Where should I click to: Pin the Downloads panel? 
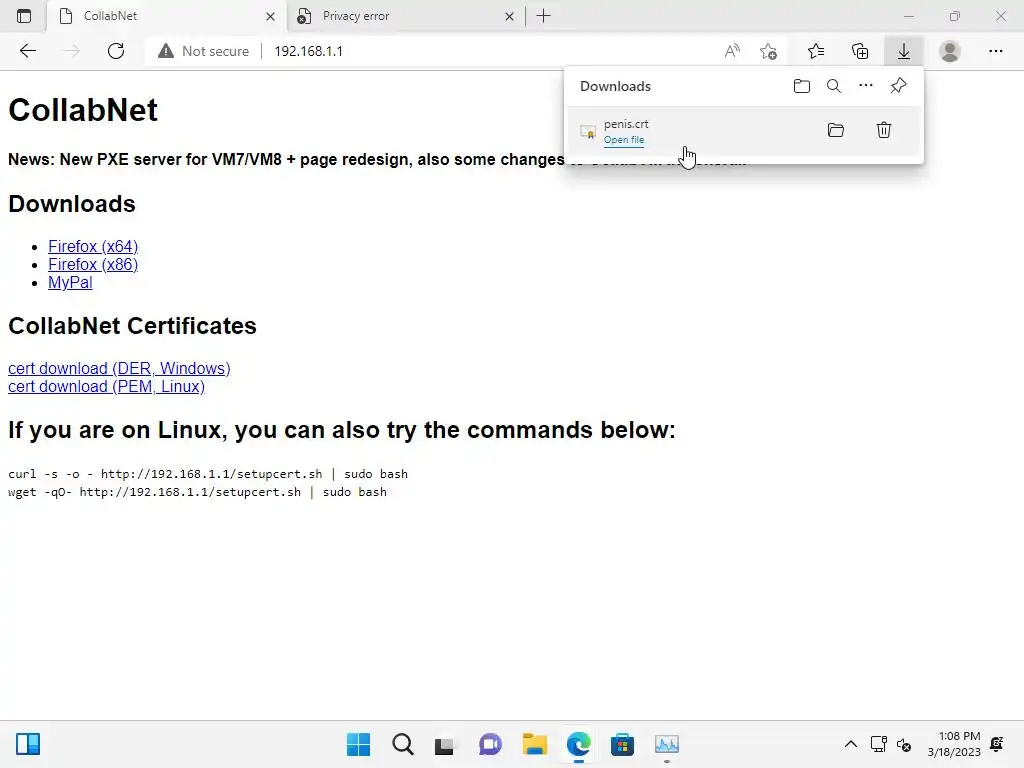pyautogui.click(x=899, y=86)
